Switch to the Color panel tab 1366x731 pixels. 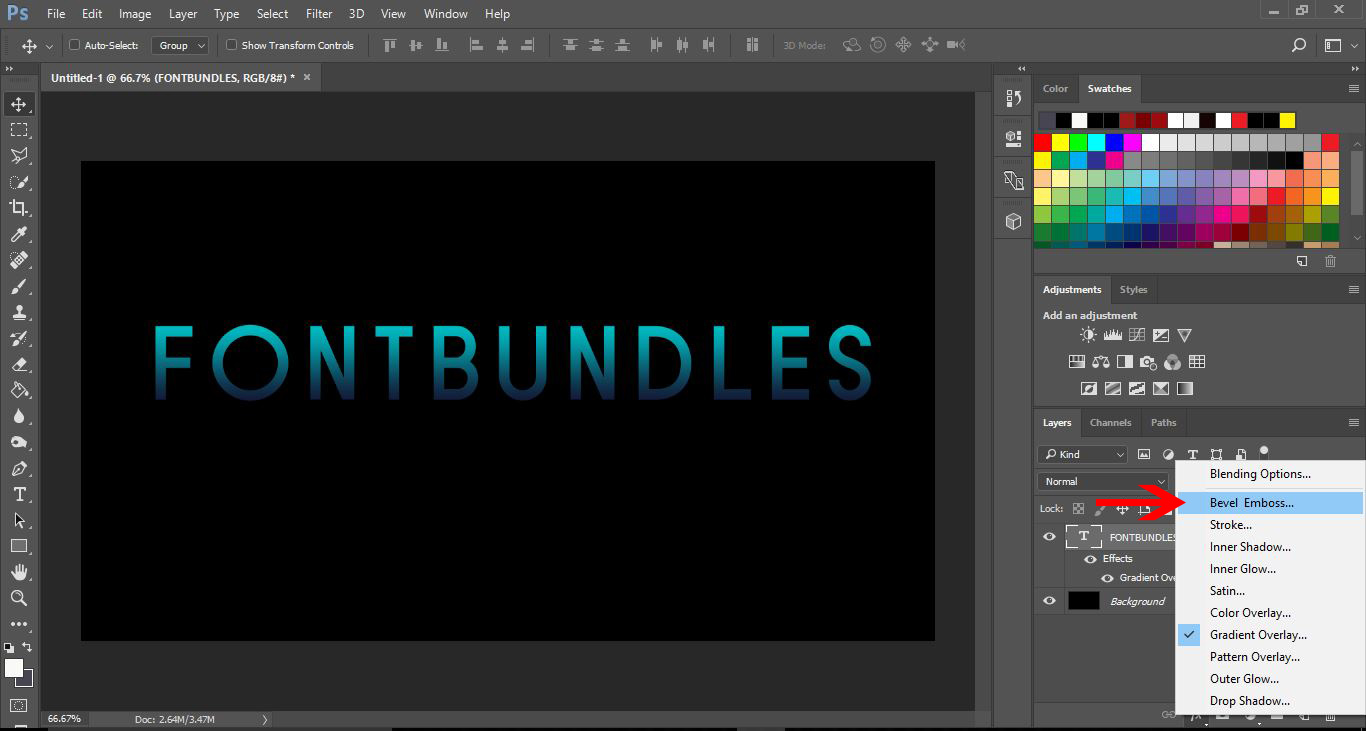[1055, 88]
